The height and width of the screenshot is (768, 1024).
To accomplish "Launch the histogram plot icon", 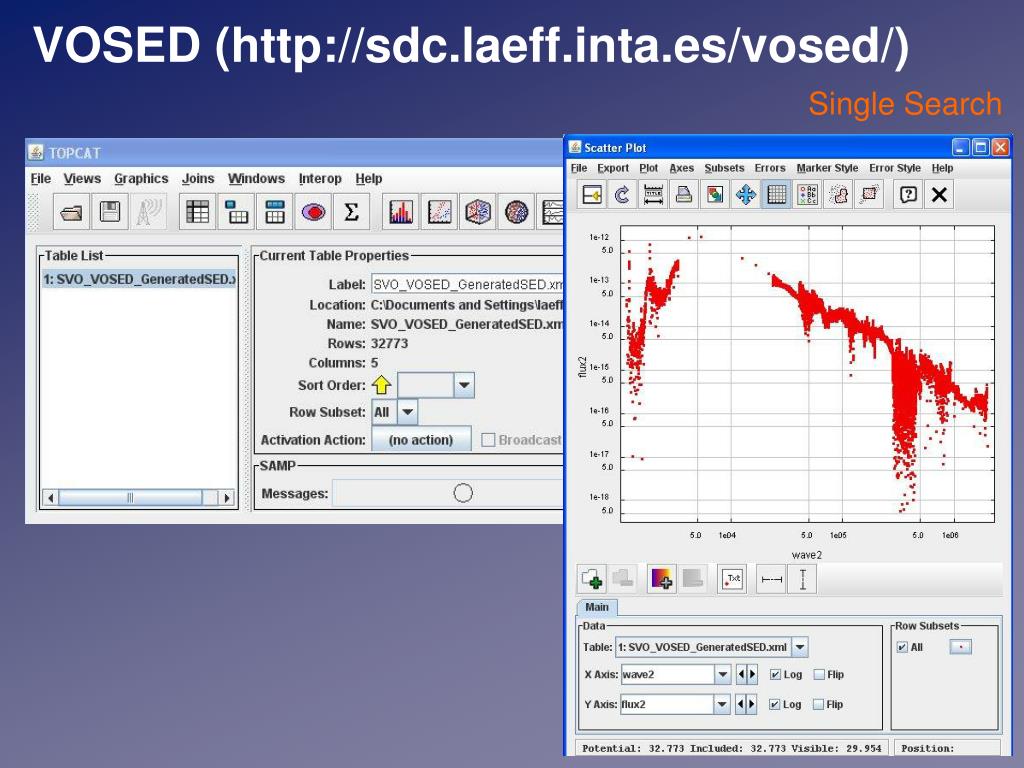I will pos(400,212).
